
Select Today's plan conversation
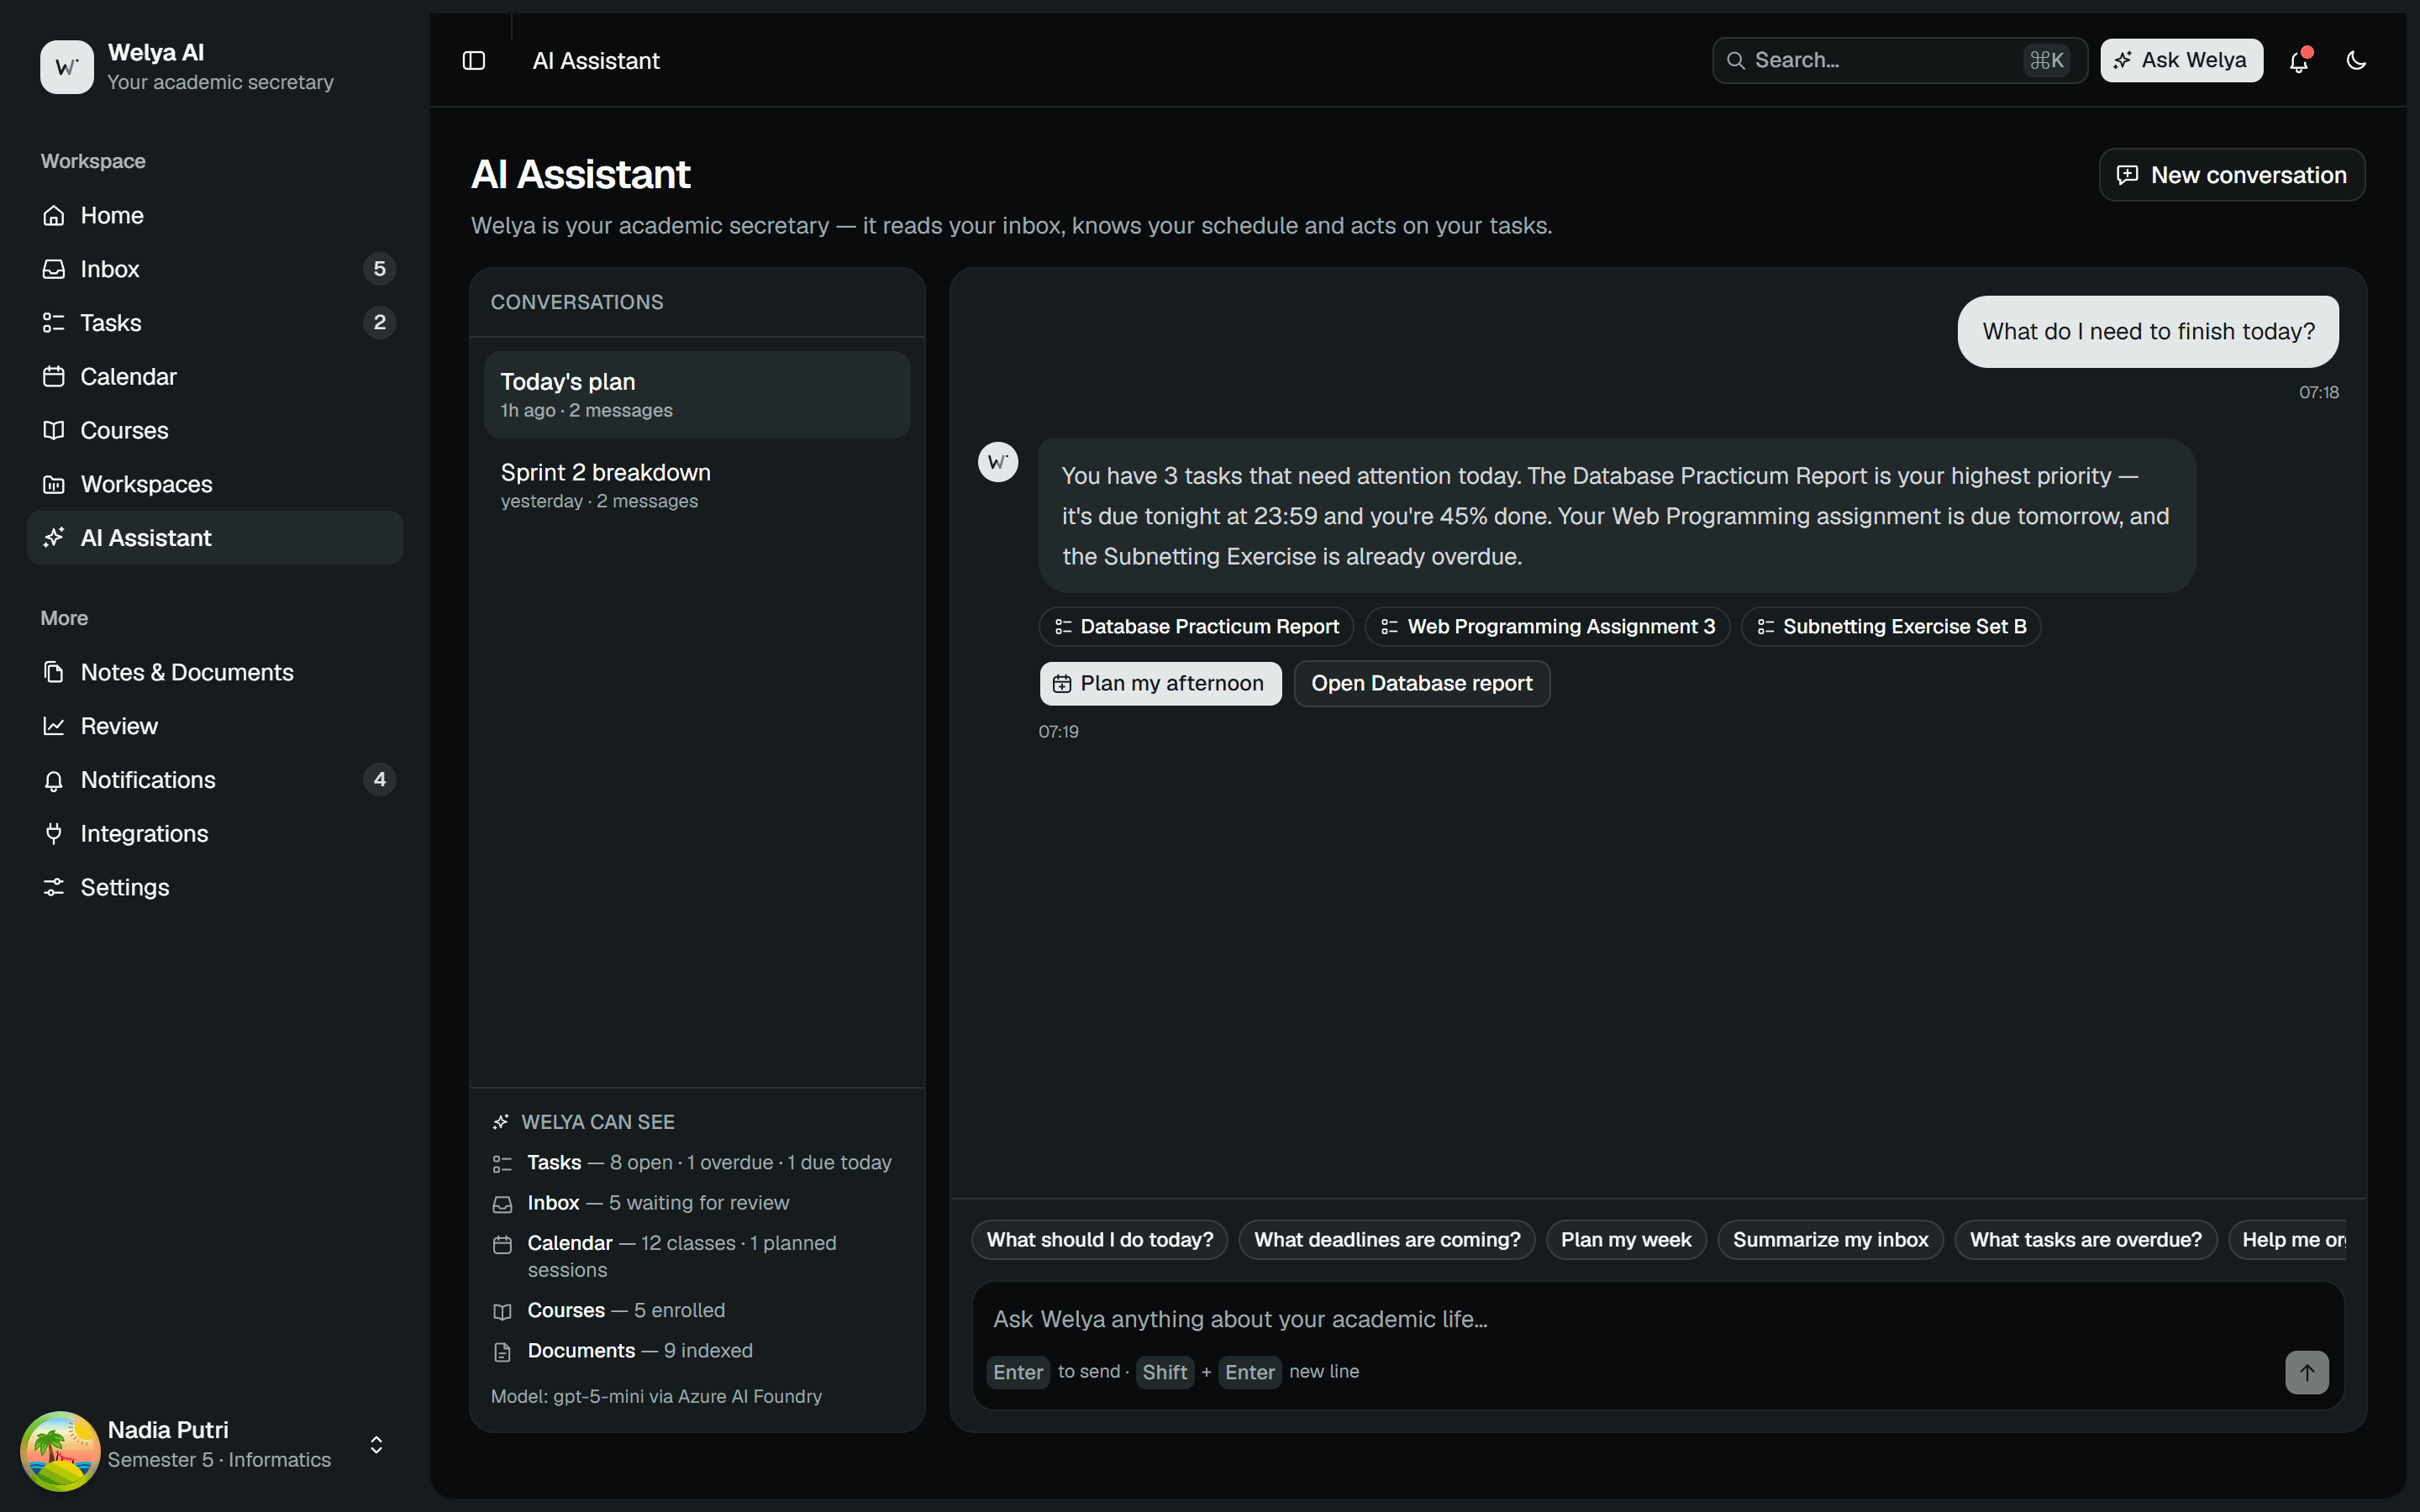pyautogui.click(x=697, y=394)
